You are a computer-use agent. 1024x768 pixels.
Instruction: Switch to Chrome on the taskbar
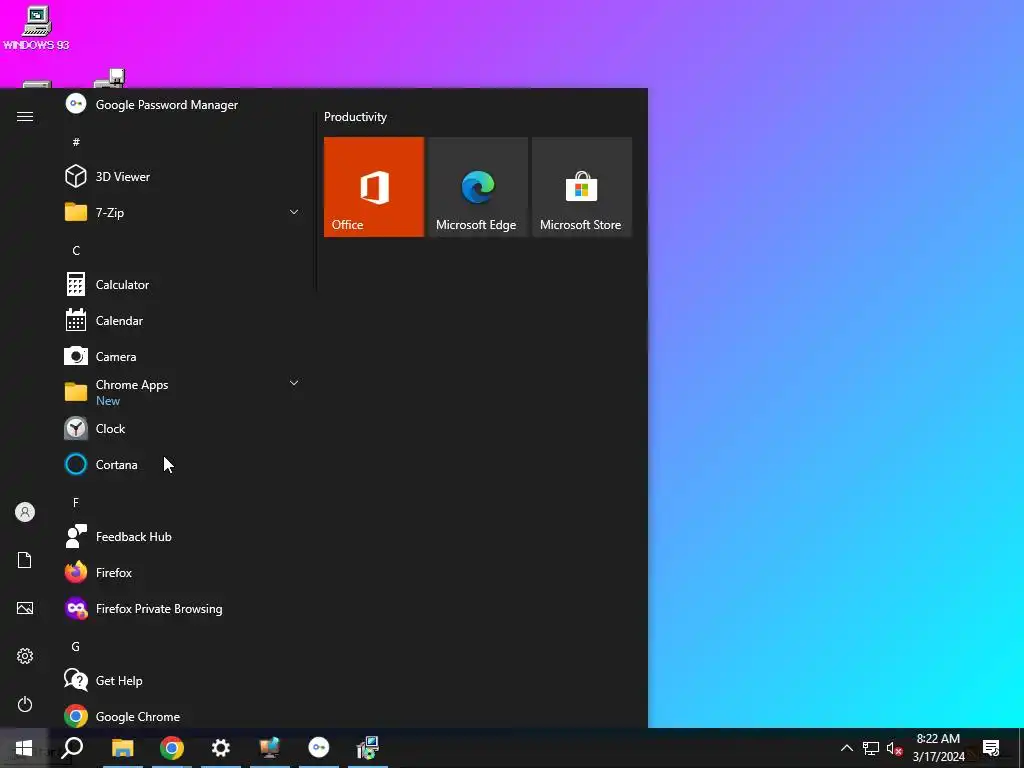[172, 748]
